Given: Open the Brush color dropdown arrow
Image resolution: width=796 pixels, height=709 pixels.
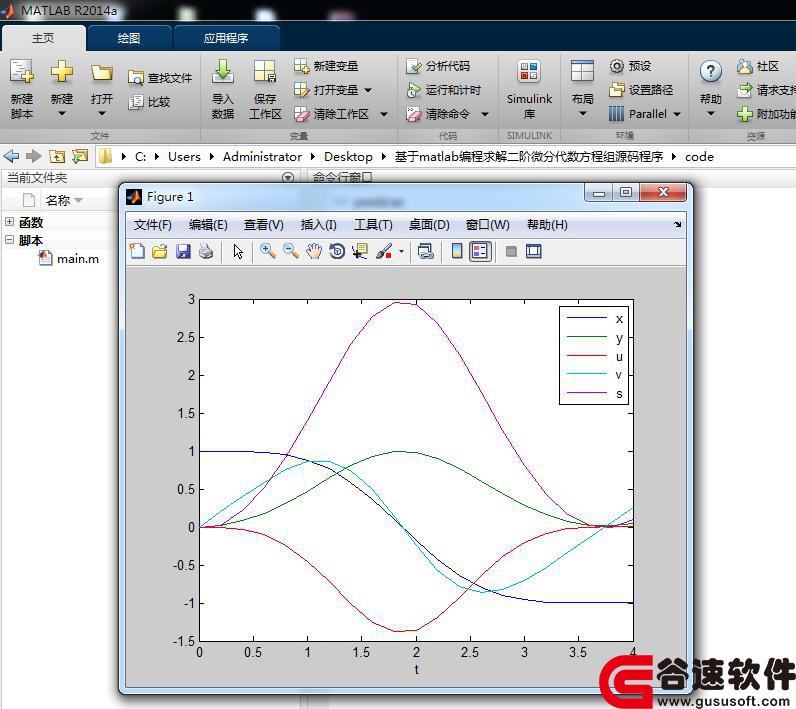Looking at the screenshot, I should pos(402,251).
